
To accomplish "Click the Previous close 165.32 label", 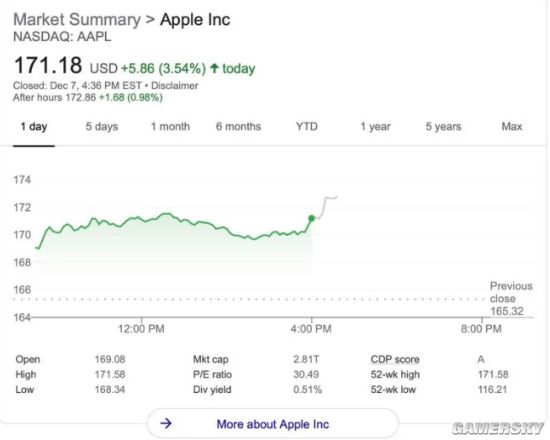I will point(511,299).
